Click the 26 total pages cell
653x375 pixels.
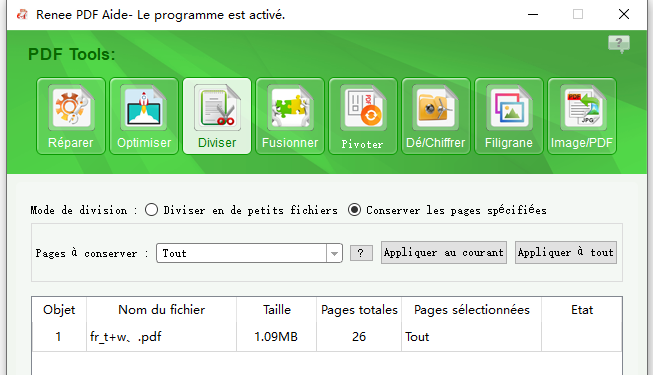tap(359, 337)
